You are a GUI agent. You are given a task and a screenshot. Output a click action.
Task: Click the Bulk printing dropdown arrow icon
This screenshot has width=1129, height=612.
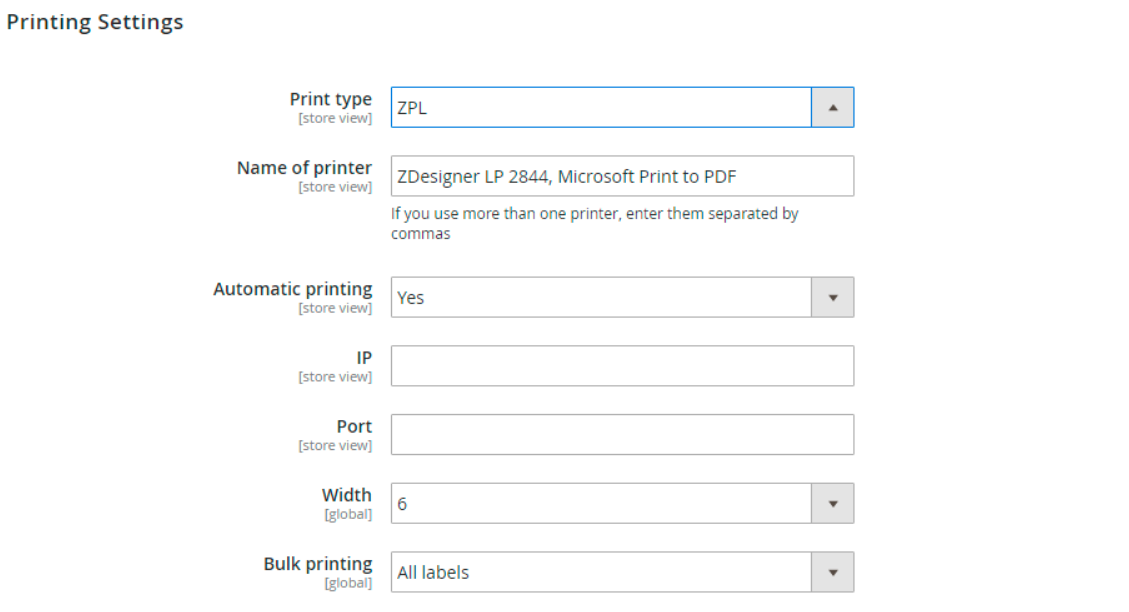tap(832, 572)
